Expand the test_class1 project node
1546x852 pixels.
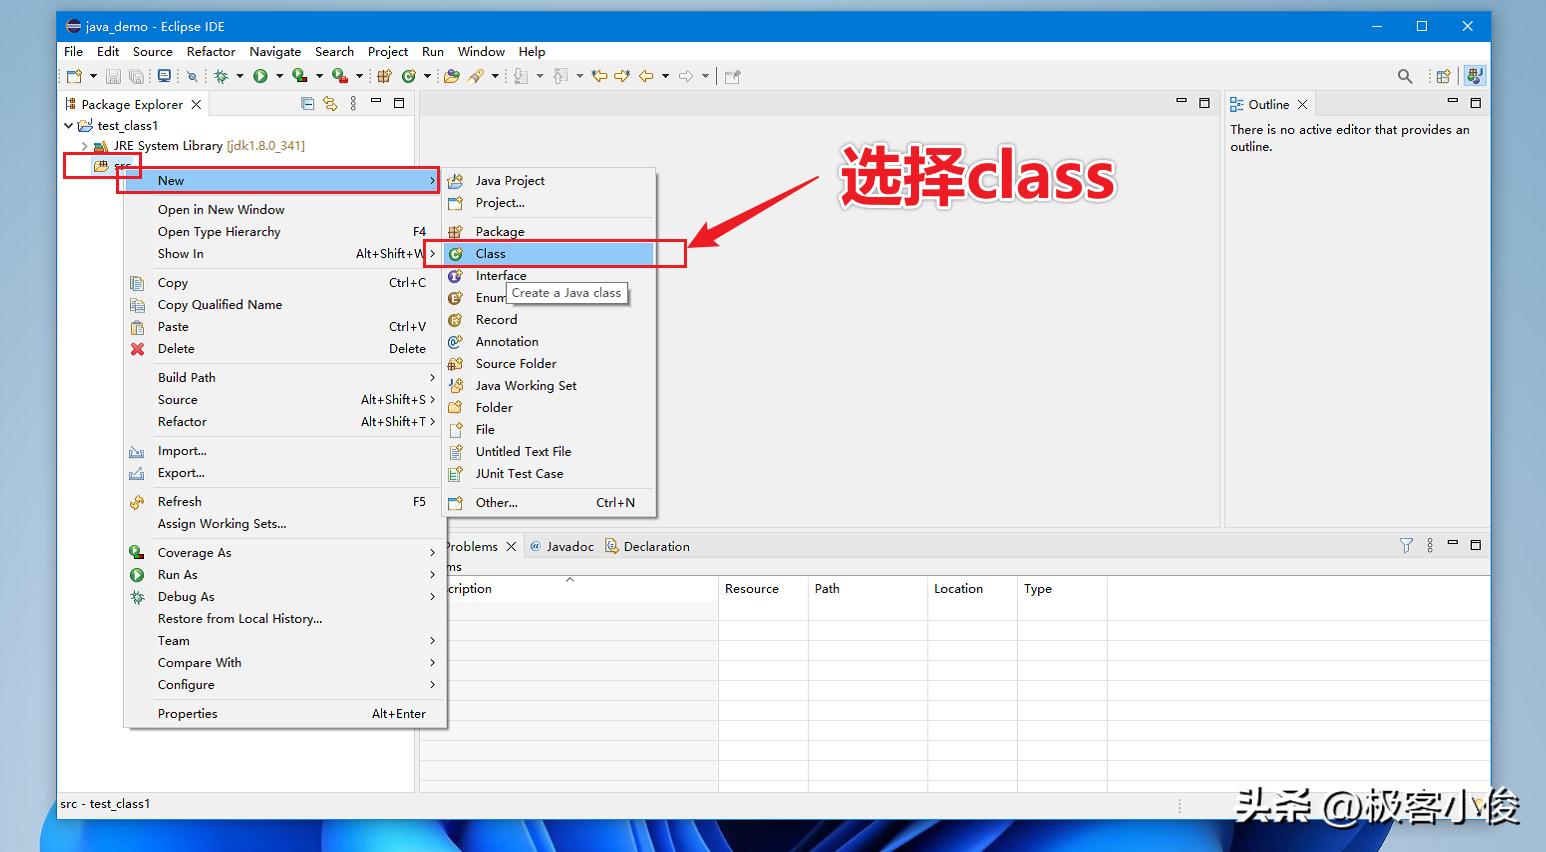pos(67,125)
